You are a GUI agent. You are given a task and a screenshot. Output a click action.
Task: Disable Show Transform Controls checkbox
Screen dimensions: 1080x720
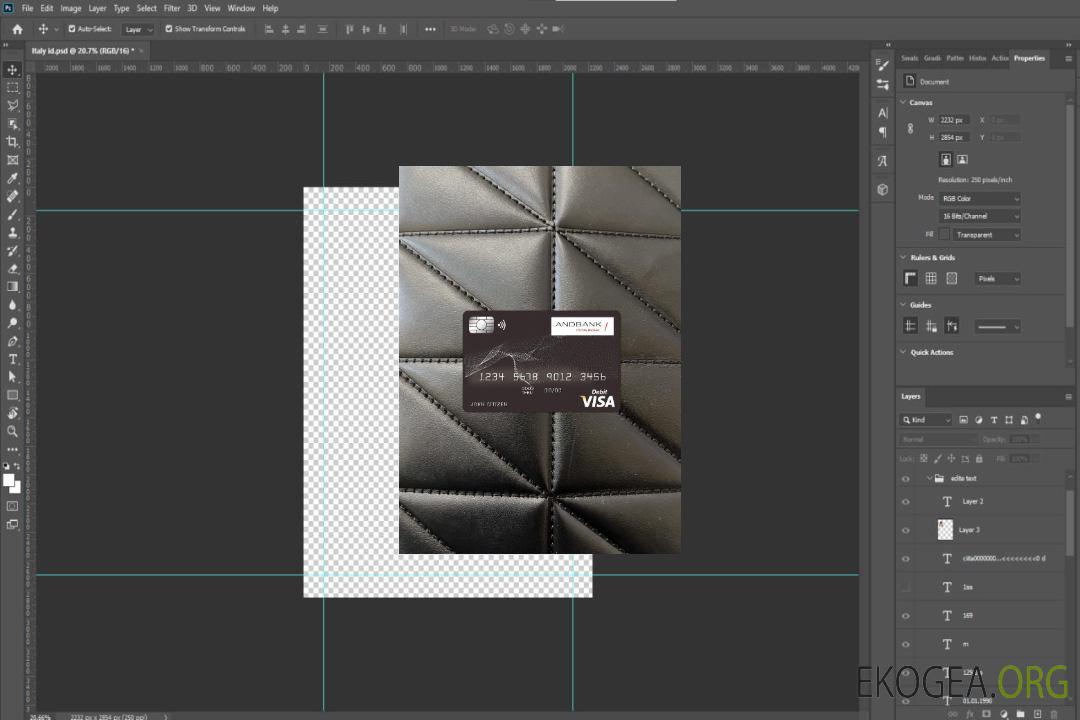point(169,29)
